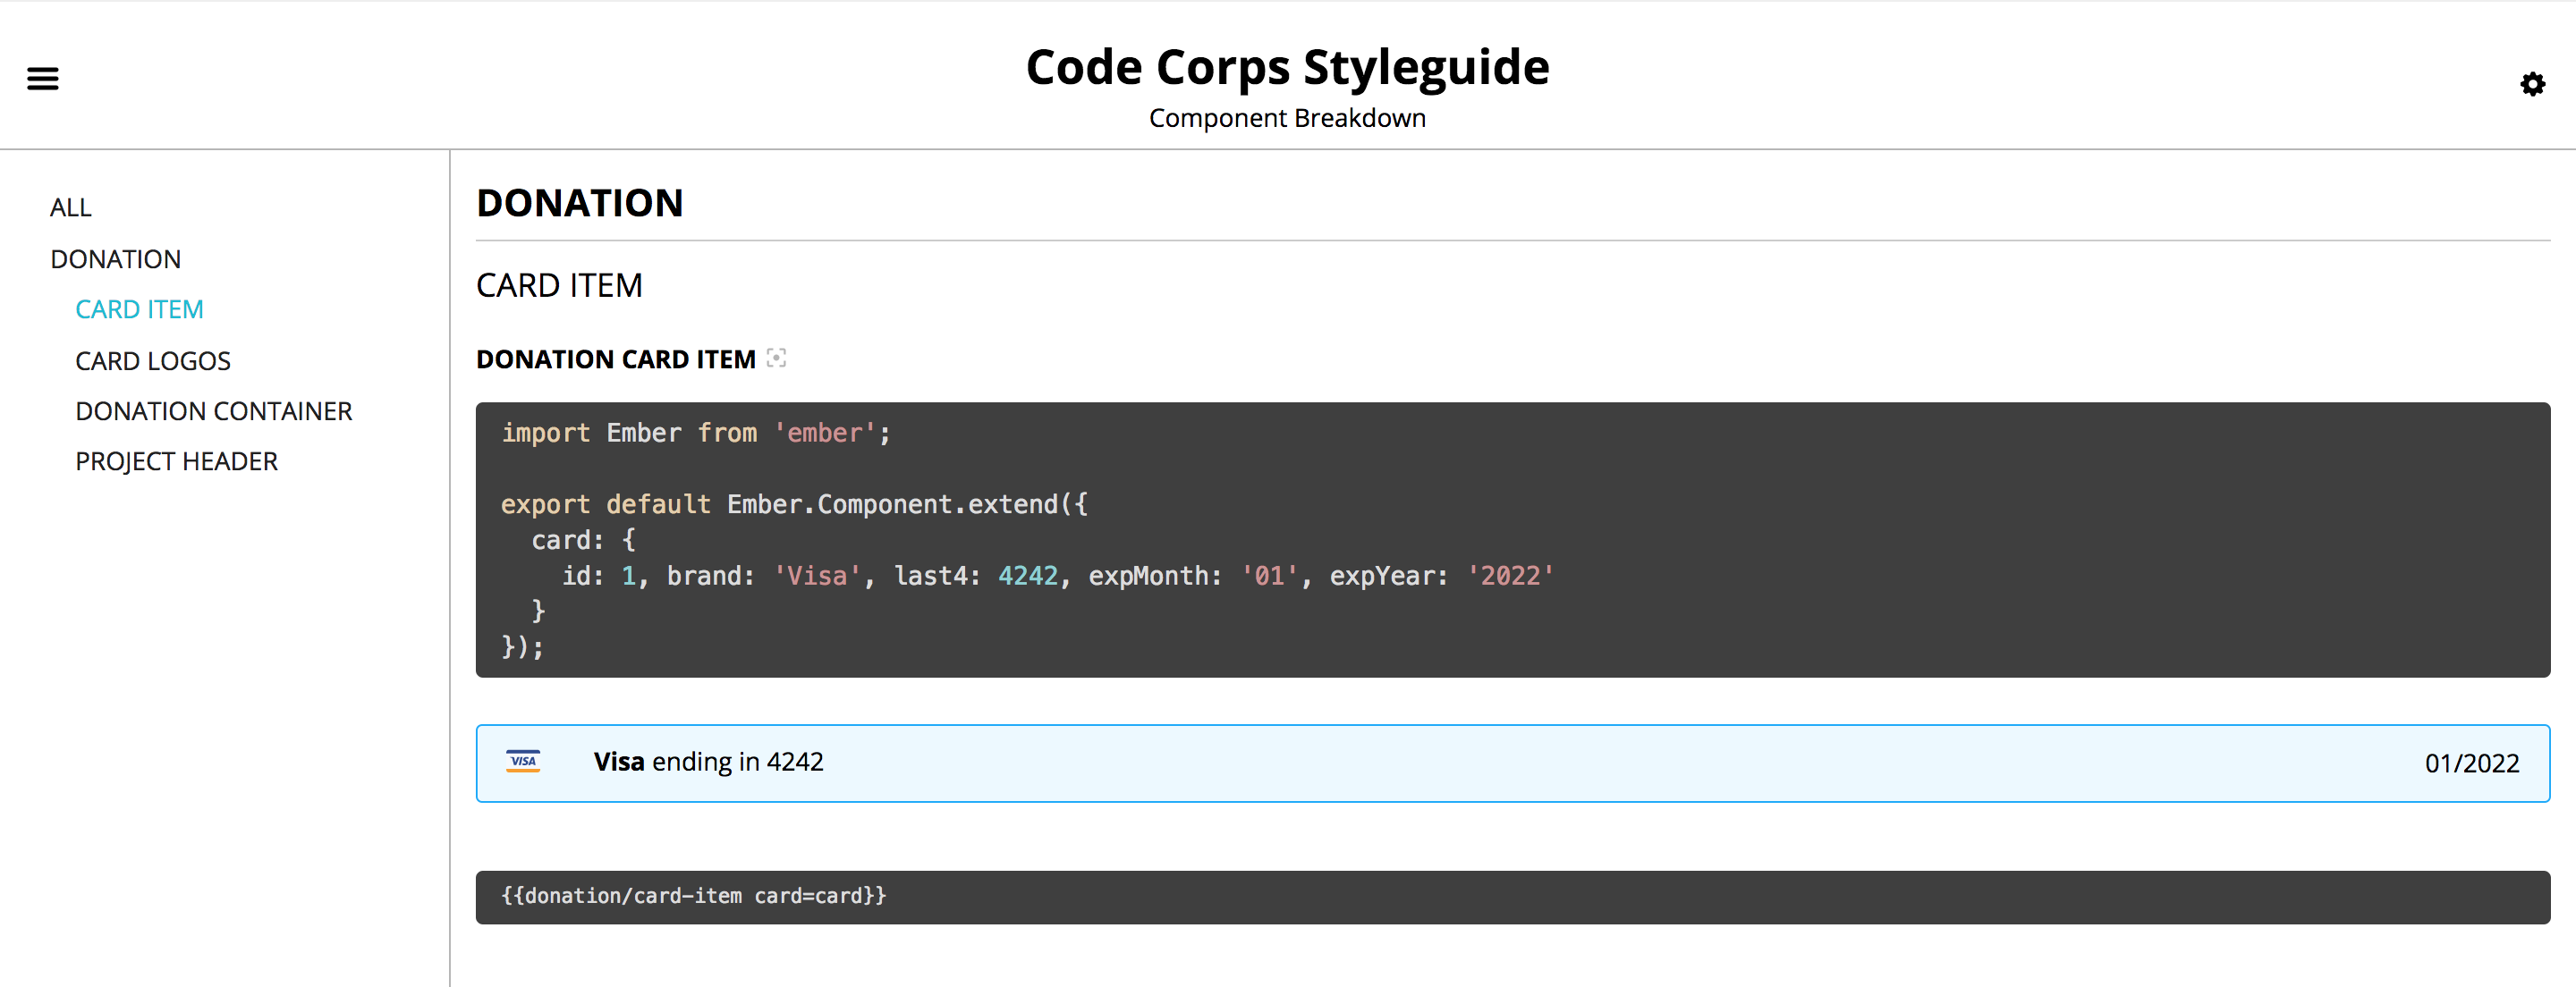Click the 01/2022 expiration date

[x=2471, y=764]
